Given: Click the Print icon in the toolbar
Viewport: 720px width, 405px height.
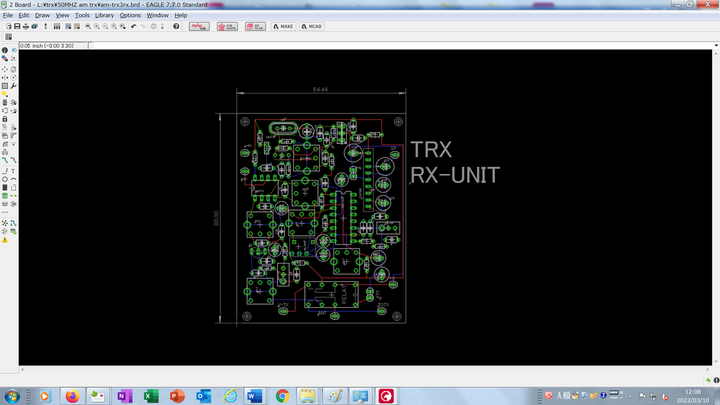Looking at the screenshot, I should (x=24, y=26).
